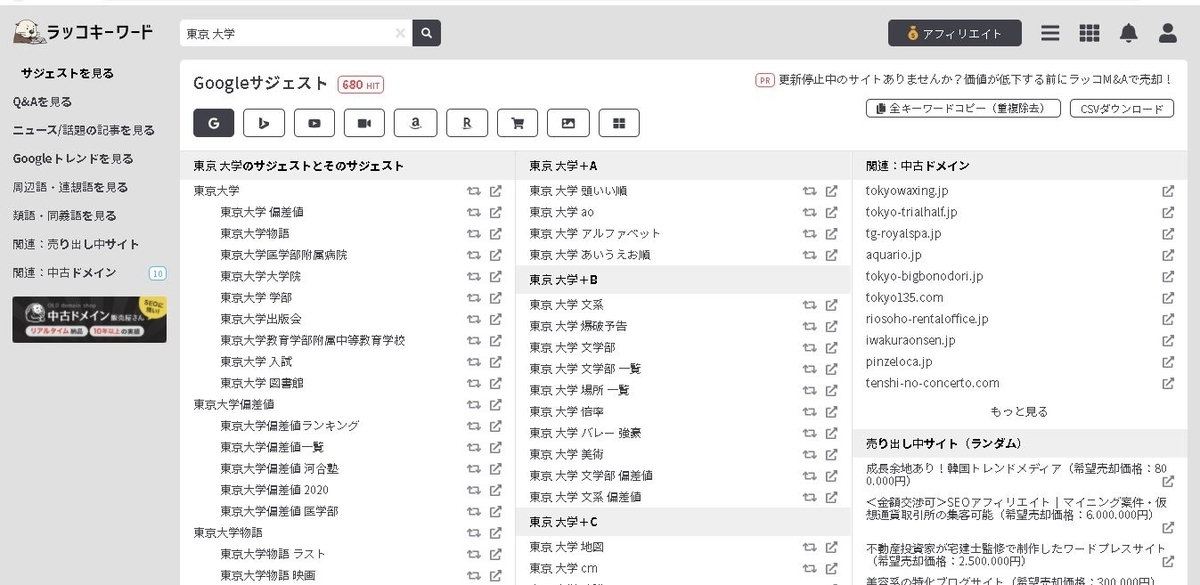Open the ラッコM&A PR advertisement link
The width and height of the screenshot is (1200, 585).
click(x=975, y=79)
